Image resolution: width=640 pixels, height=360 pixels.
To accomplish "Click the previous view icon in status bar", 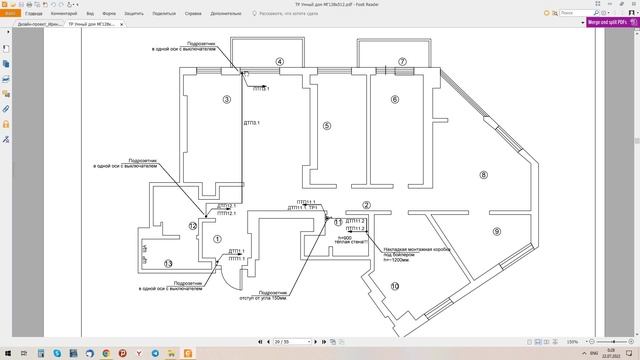I will coord(333,342).
